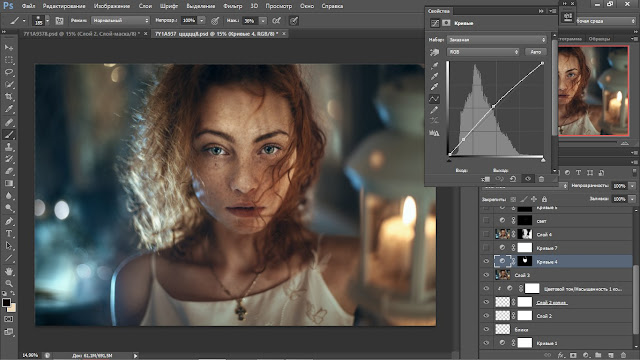Choose the pencil draw-curve mode in Curves
Viewport: 640px width, 360px height.
(x=434, y=110)
